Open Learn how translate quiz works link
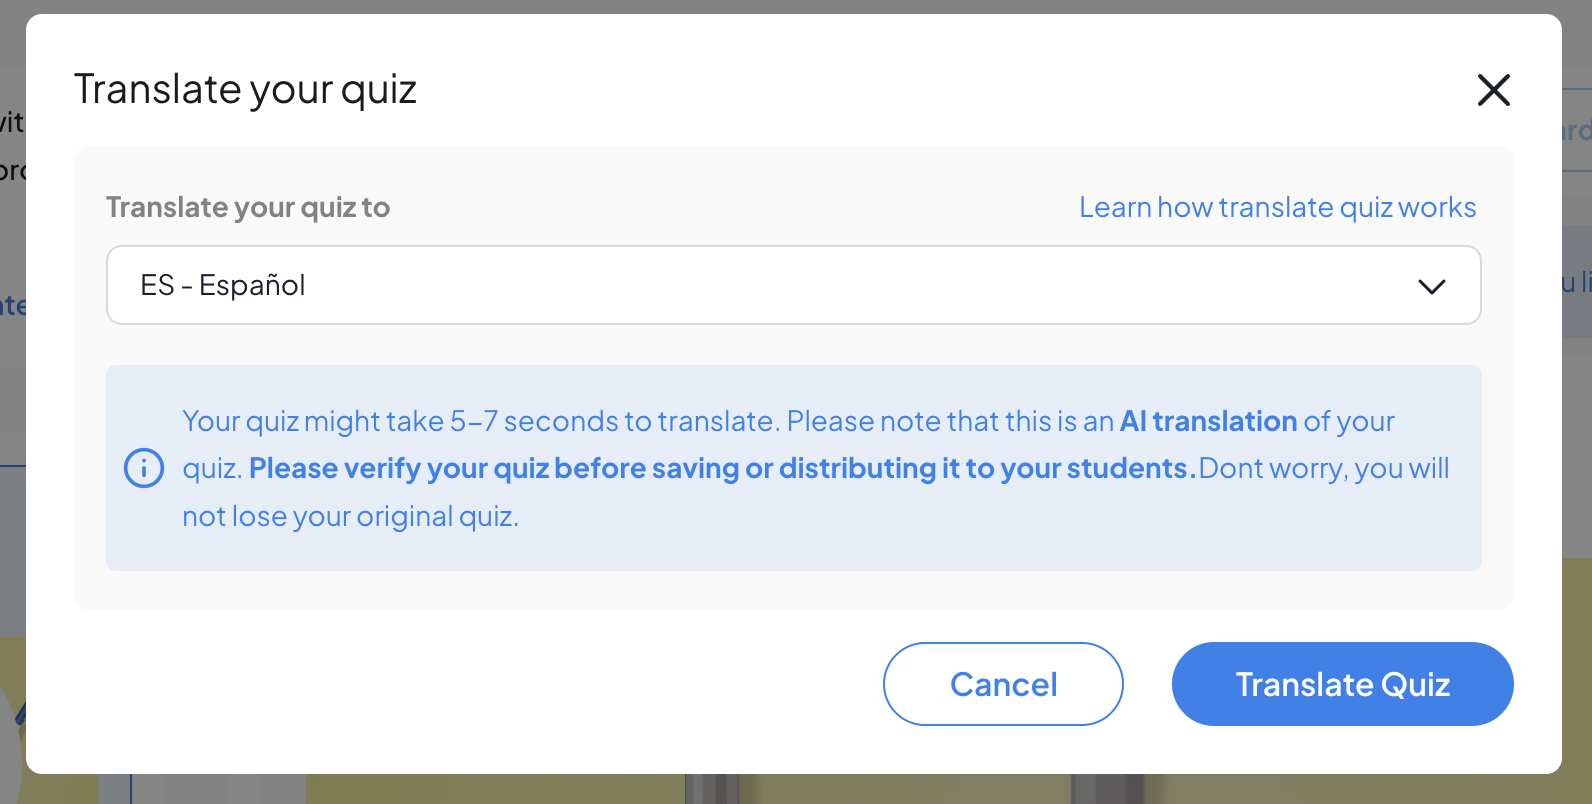1592x804 pixels. (1277, 207)
